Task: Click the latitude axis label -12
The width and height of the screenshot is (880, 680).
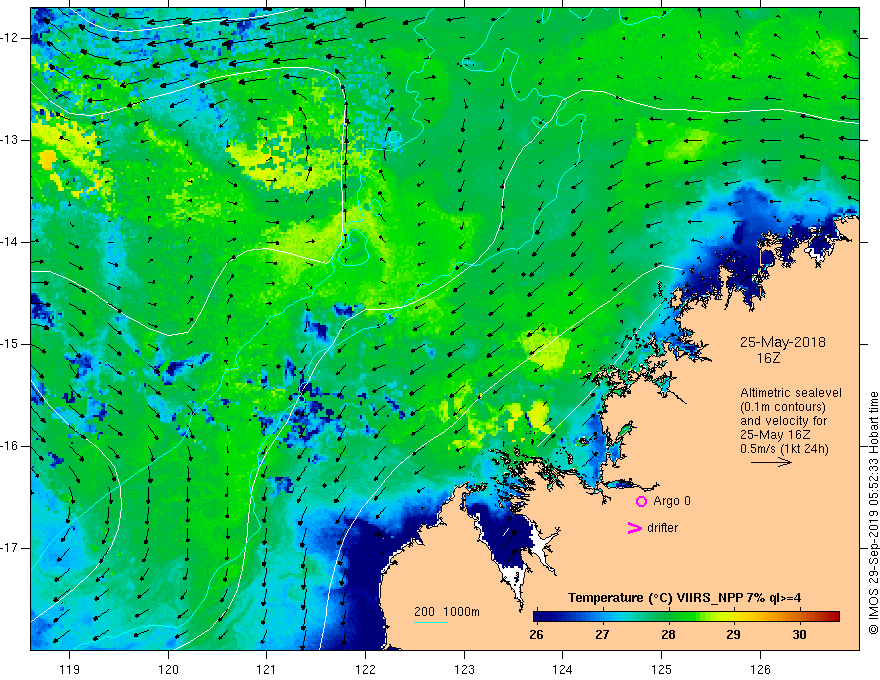Action: pos(10,38)
